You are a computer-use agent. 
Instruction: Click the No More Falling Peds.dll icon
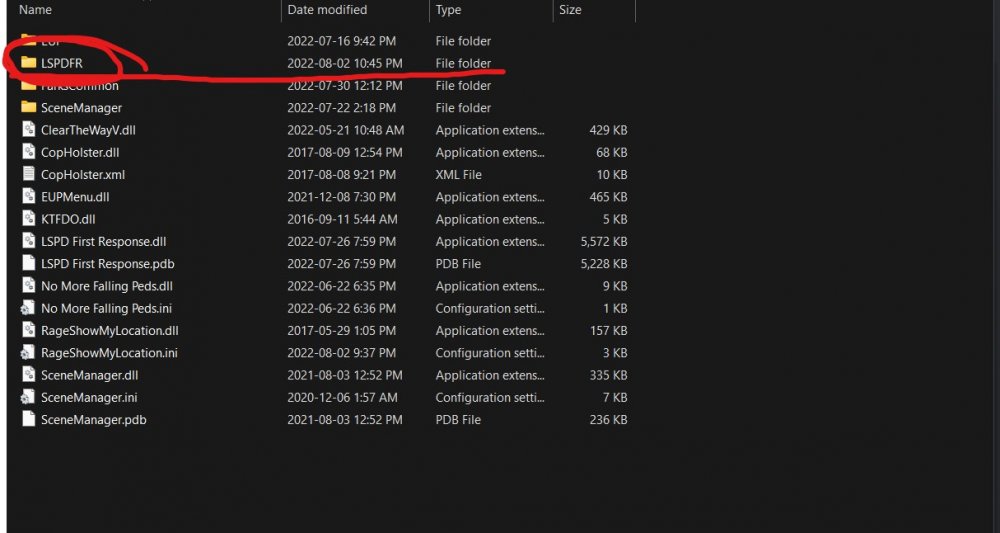(29, 286)
